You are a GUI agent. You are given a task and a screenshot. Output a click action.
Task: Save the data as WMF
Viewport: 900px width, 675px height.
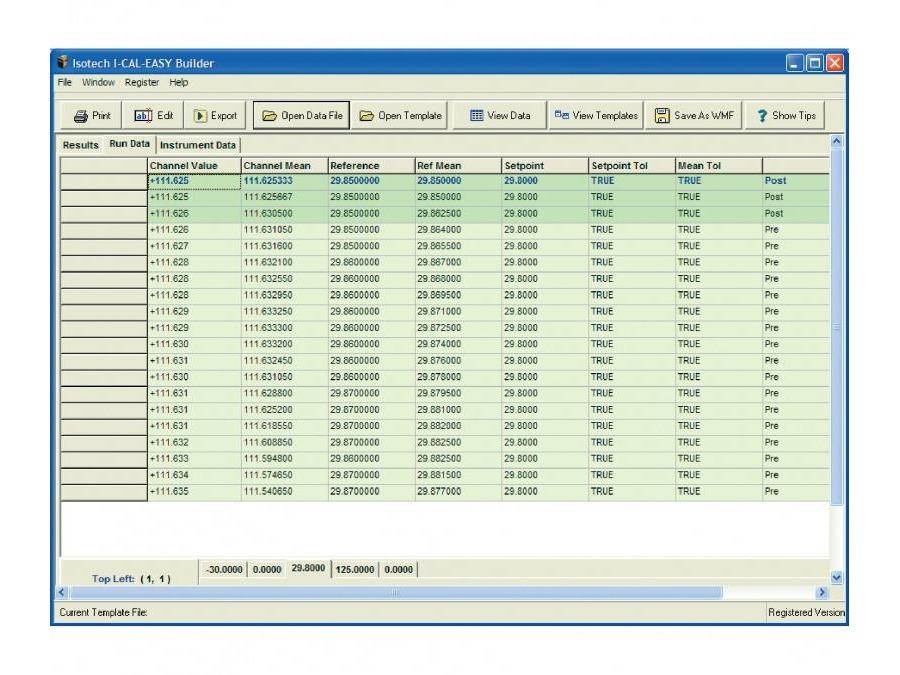[694, 115]
